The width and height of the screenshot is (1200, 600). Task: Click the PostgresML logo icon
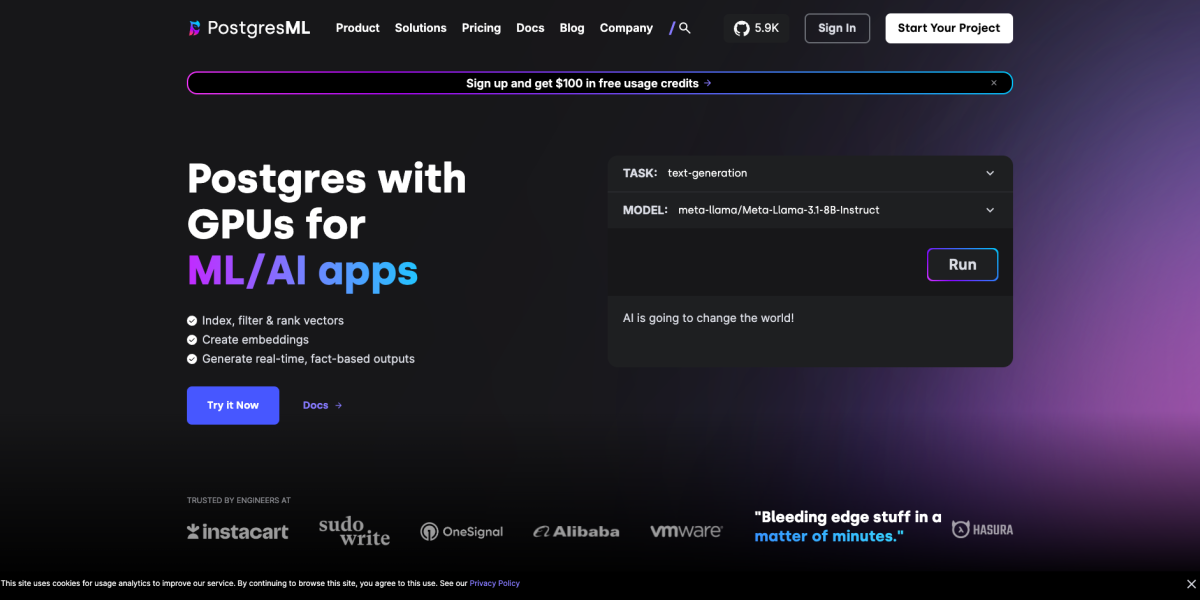point(195,28)
